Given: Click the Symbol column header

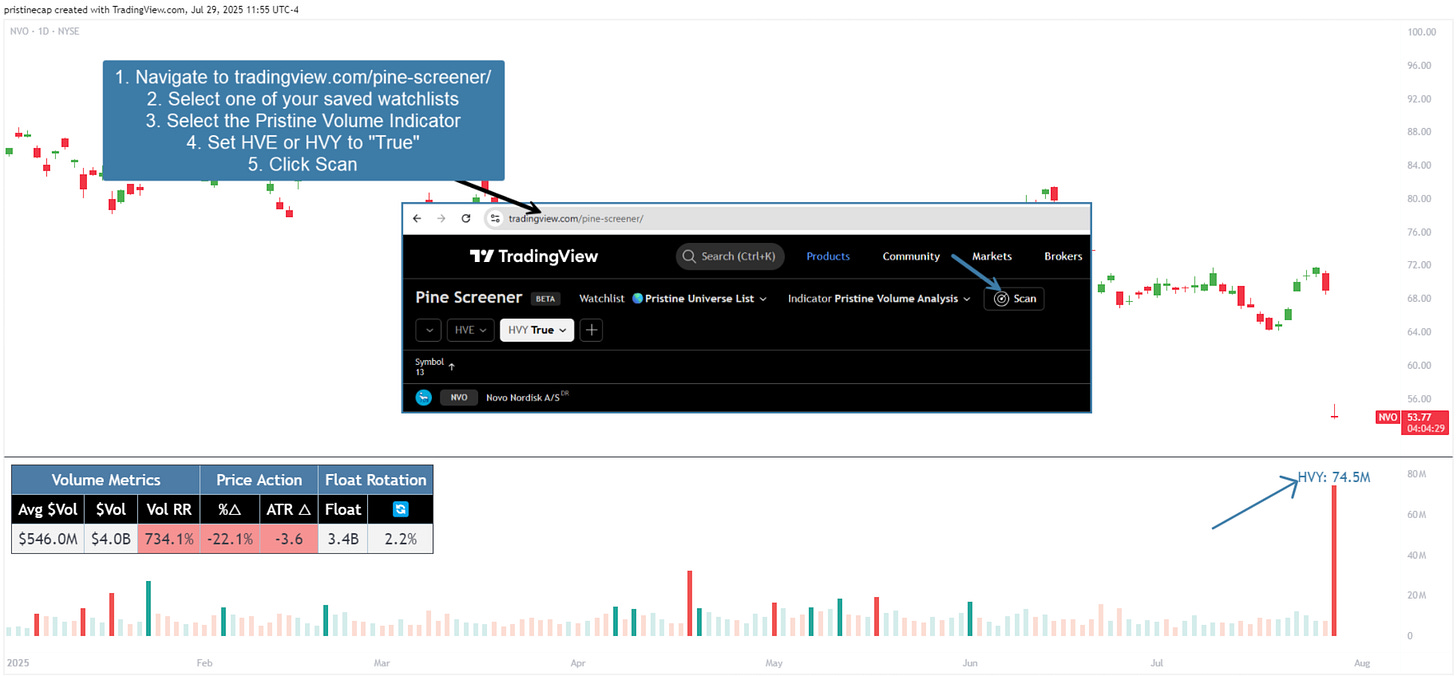Looking at the screenshot, I should (429, 361).
